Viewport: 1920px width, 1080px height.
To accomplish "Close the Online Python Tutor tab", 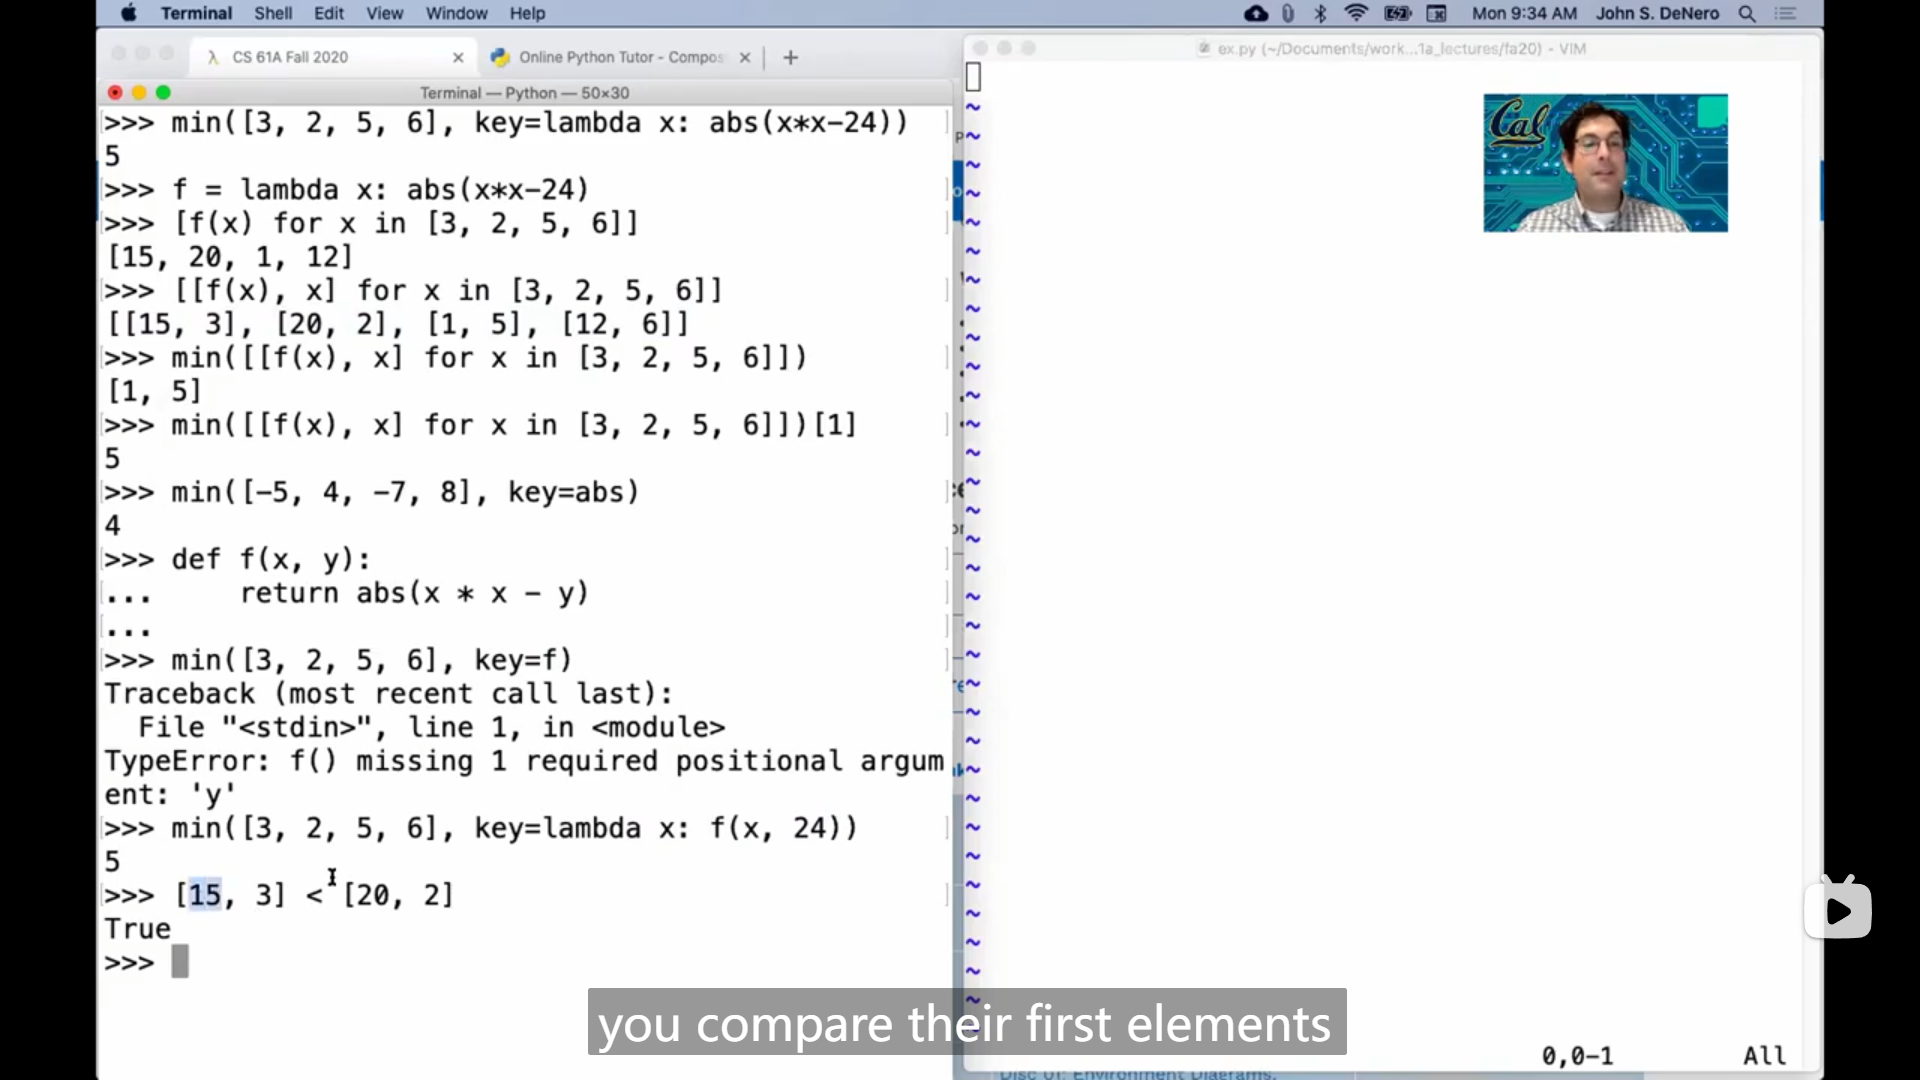I will [x=745, y=57].
